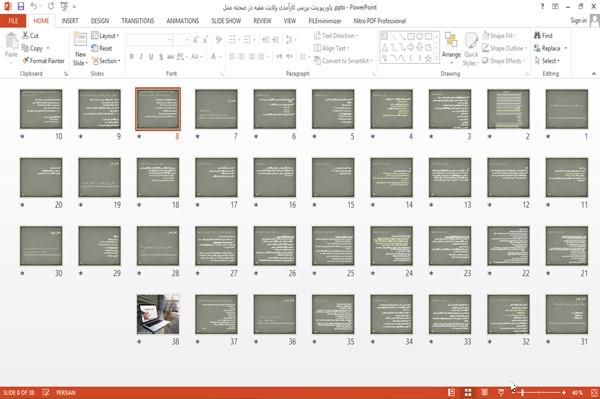This screenshot has height=399, width=600.
Task: Click the Save icon in quick access toolbar
Action: tap(21, 6)
